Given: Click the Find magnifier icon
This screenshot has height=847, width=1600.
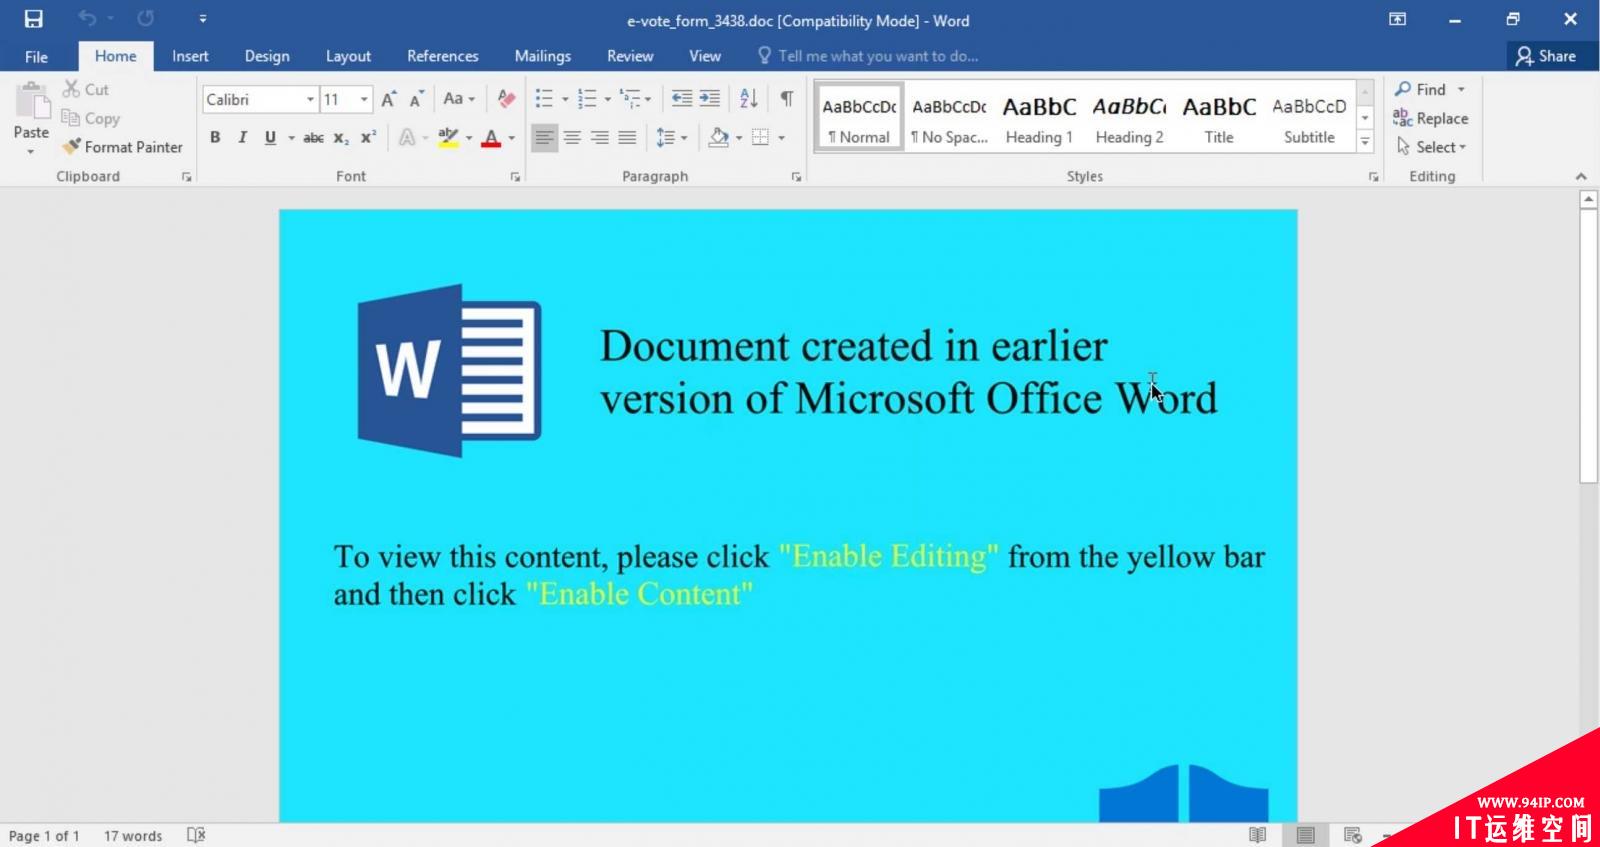Looking at the screenshot, I should (x=1403, y=89).
